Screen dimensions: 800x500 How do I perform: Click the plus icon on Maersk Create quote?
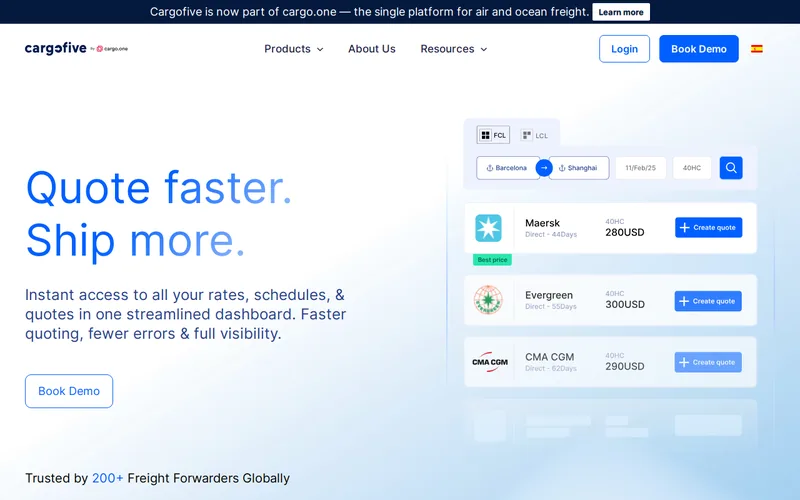(x=685, y=228)
